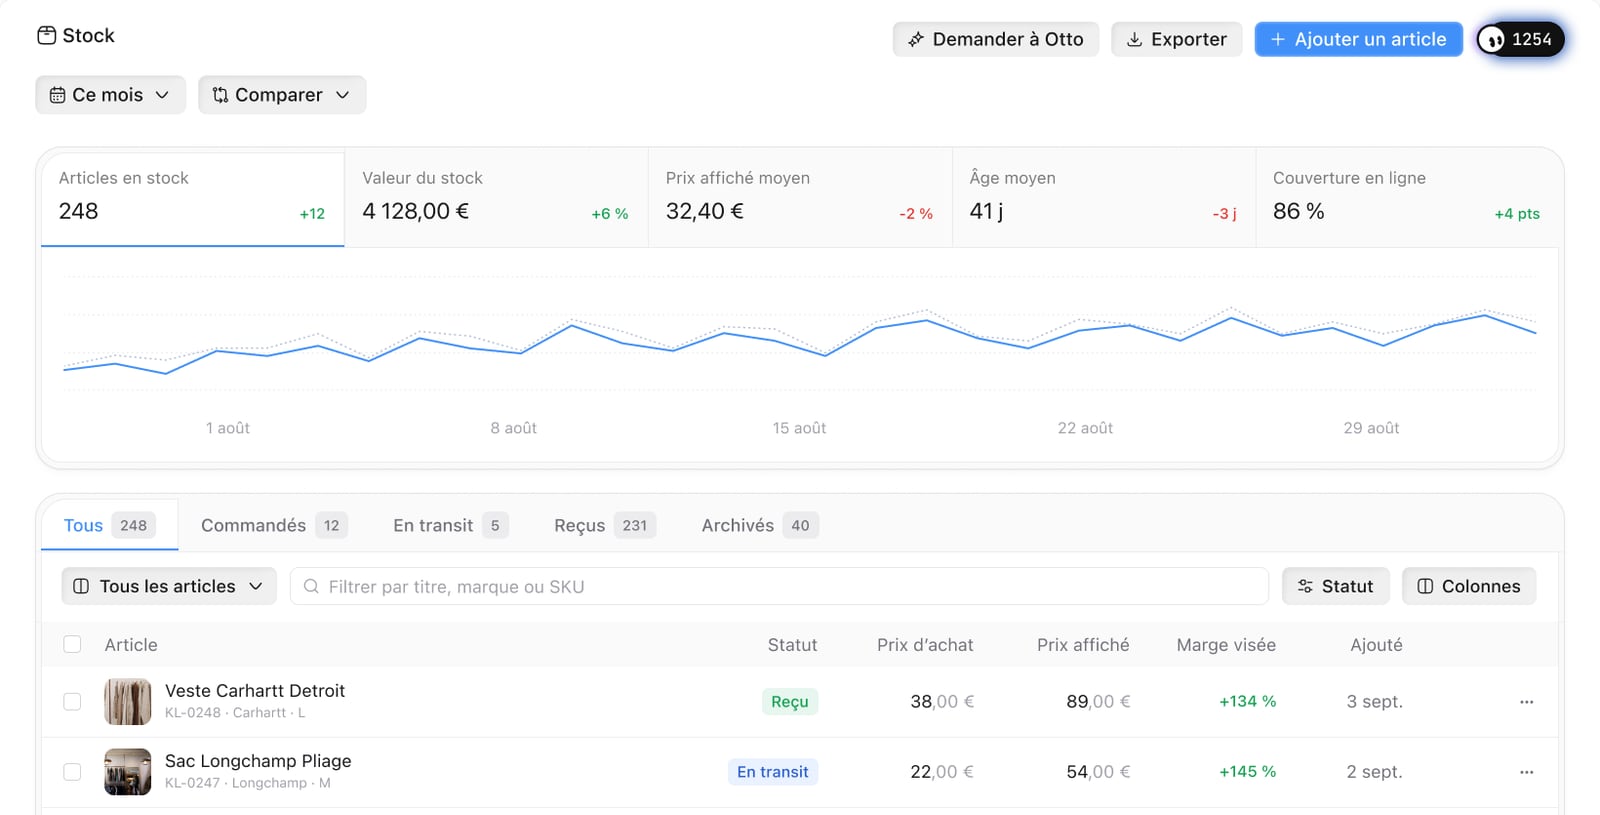The image size is (1600, 815).
Task: Switch to the Commandés tab
Action: (274, 525)
